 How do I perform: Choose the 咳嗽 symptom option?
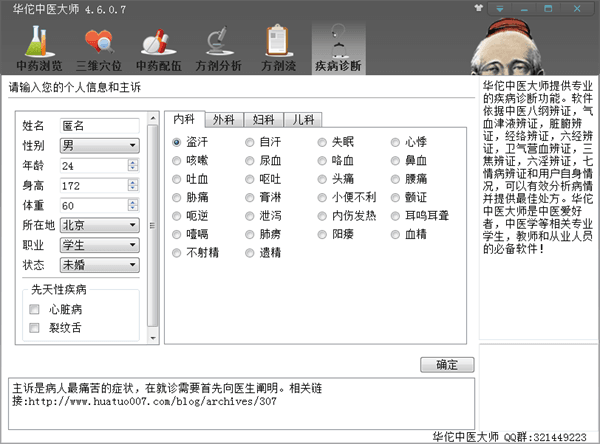coord(178,160)
